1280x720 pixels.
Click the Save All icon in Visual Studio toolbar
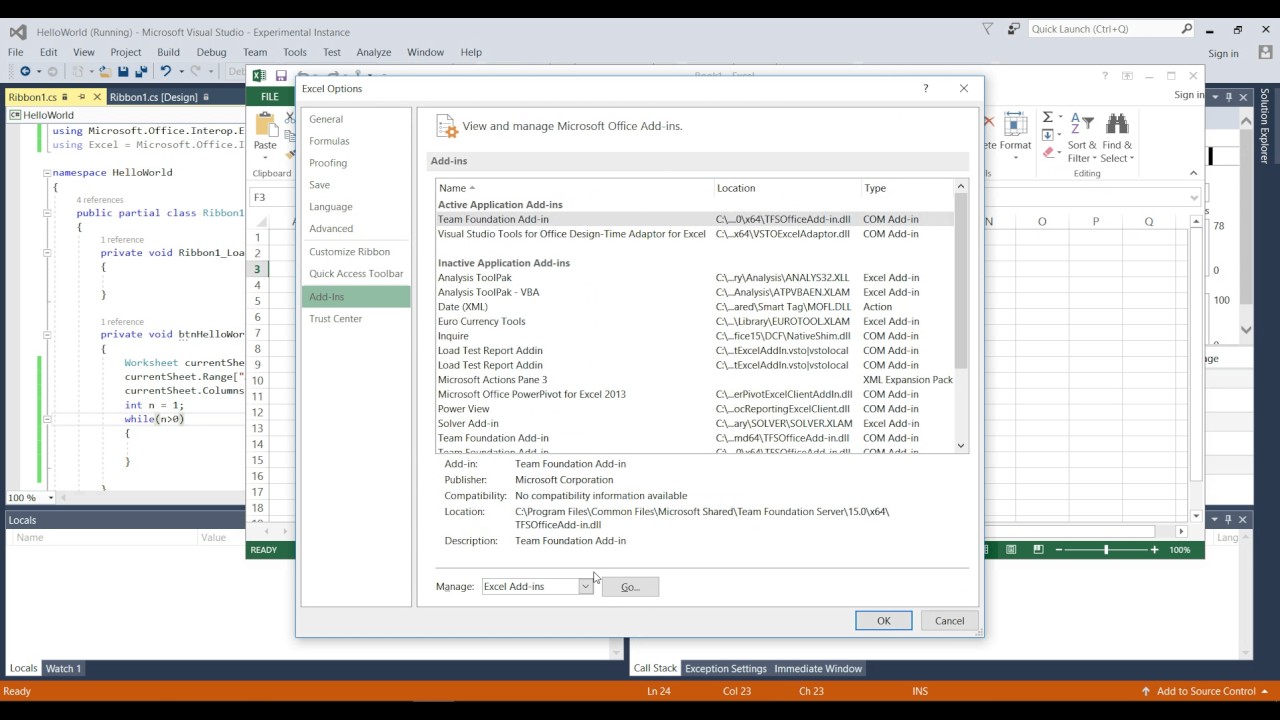141,71
